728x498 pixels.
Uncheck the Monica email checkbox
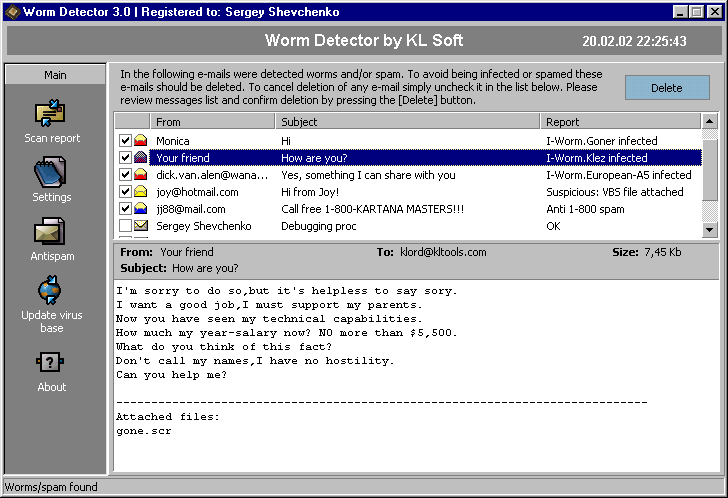pos(125,140)
